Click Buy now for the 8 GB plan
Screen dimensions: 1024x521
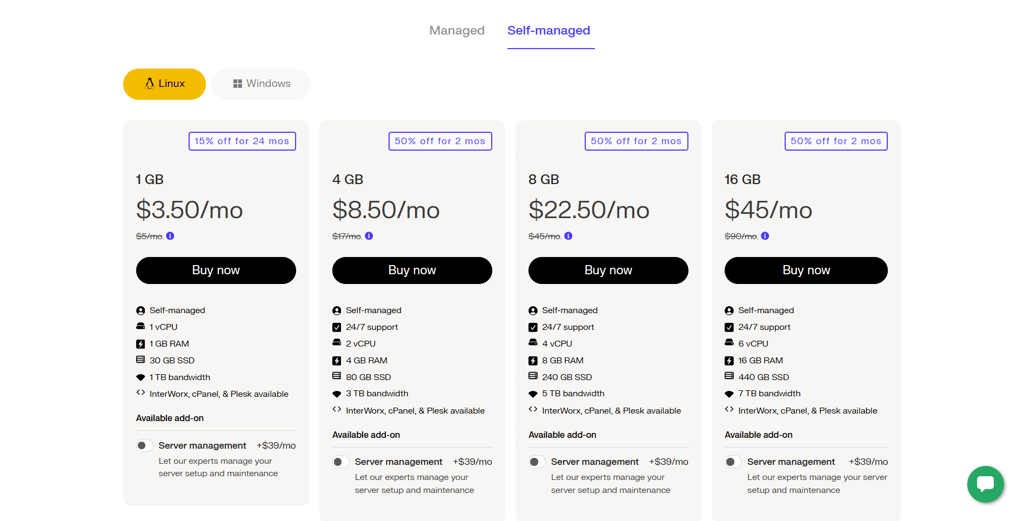click(x=608, y=270)
